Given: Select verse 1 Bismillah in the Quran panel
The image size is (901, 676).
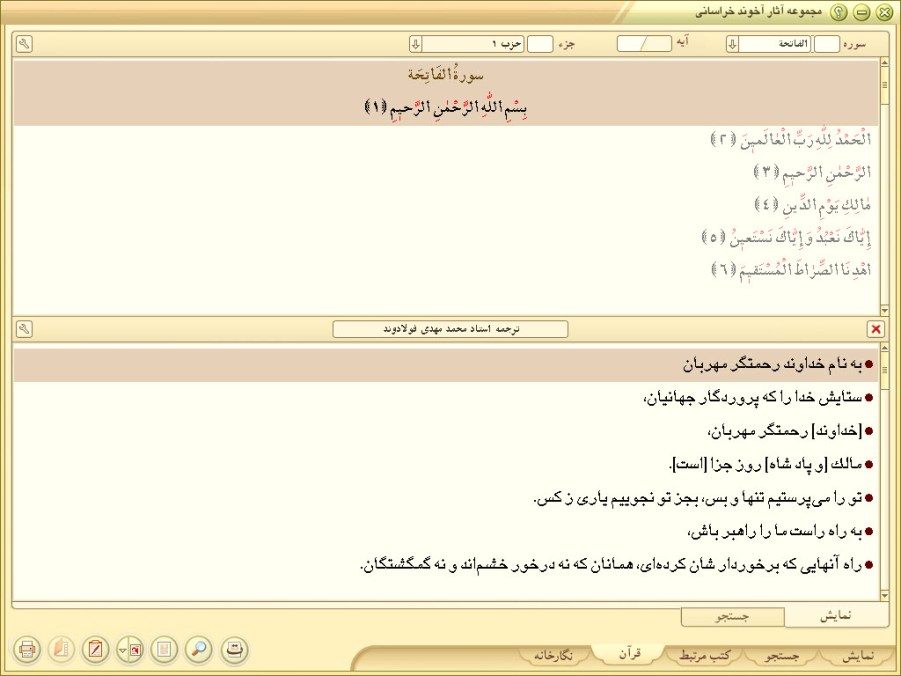Looking at the screenshot, I should coord(446,107).
